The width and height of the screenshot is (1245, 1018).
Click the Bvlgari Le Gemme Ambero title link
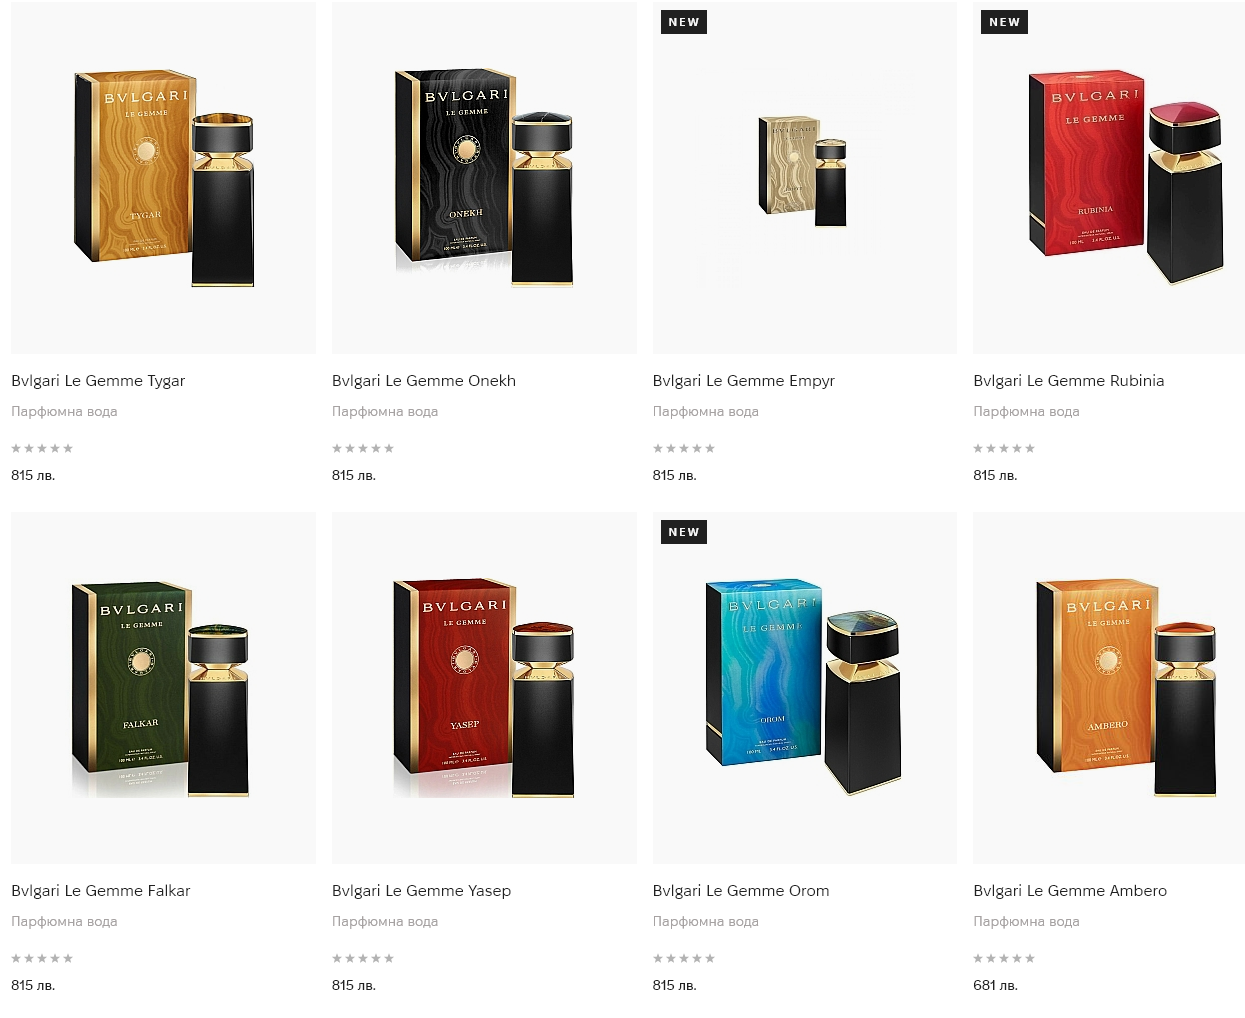(x=1070, y=891)
